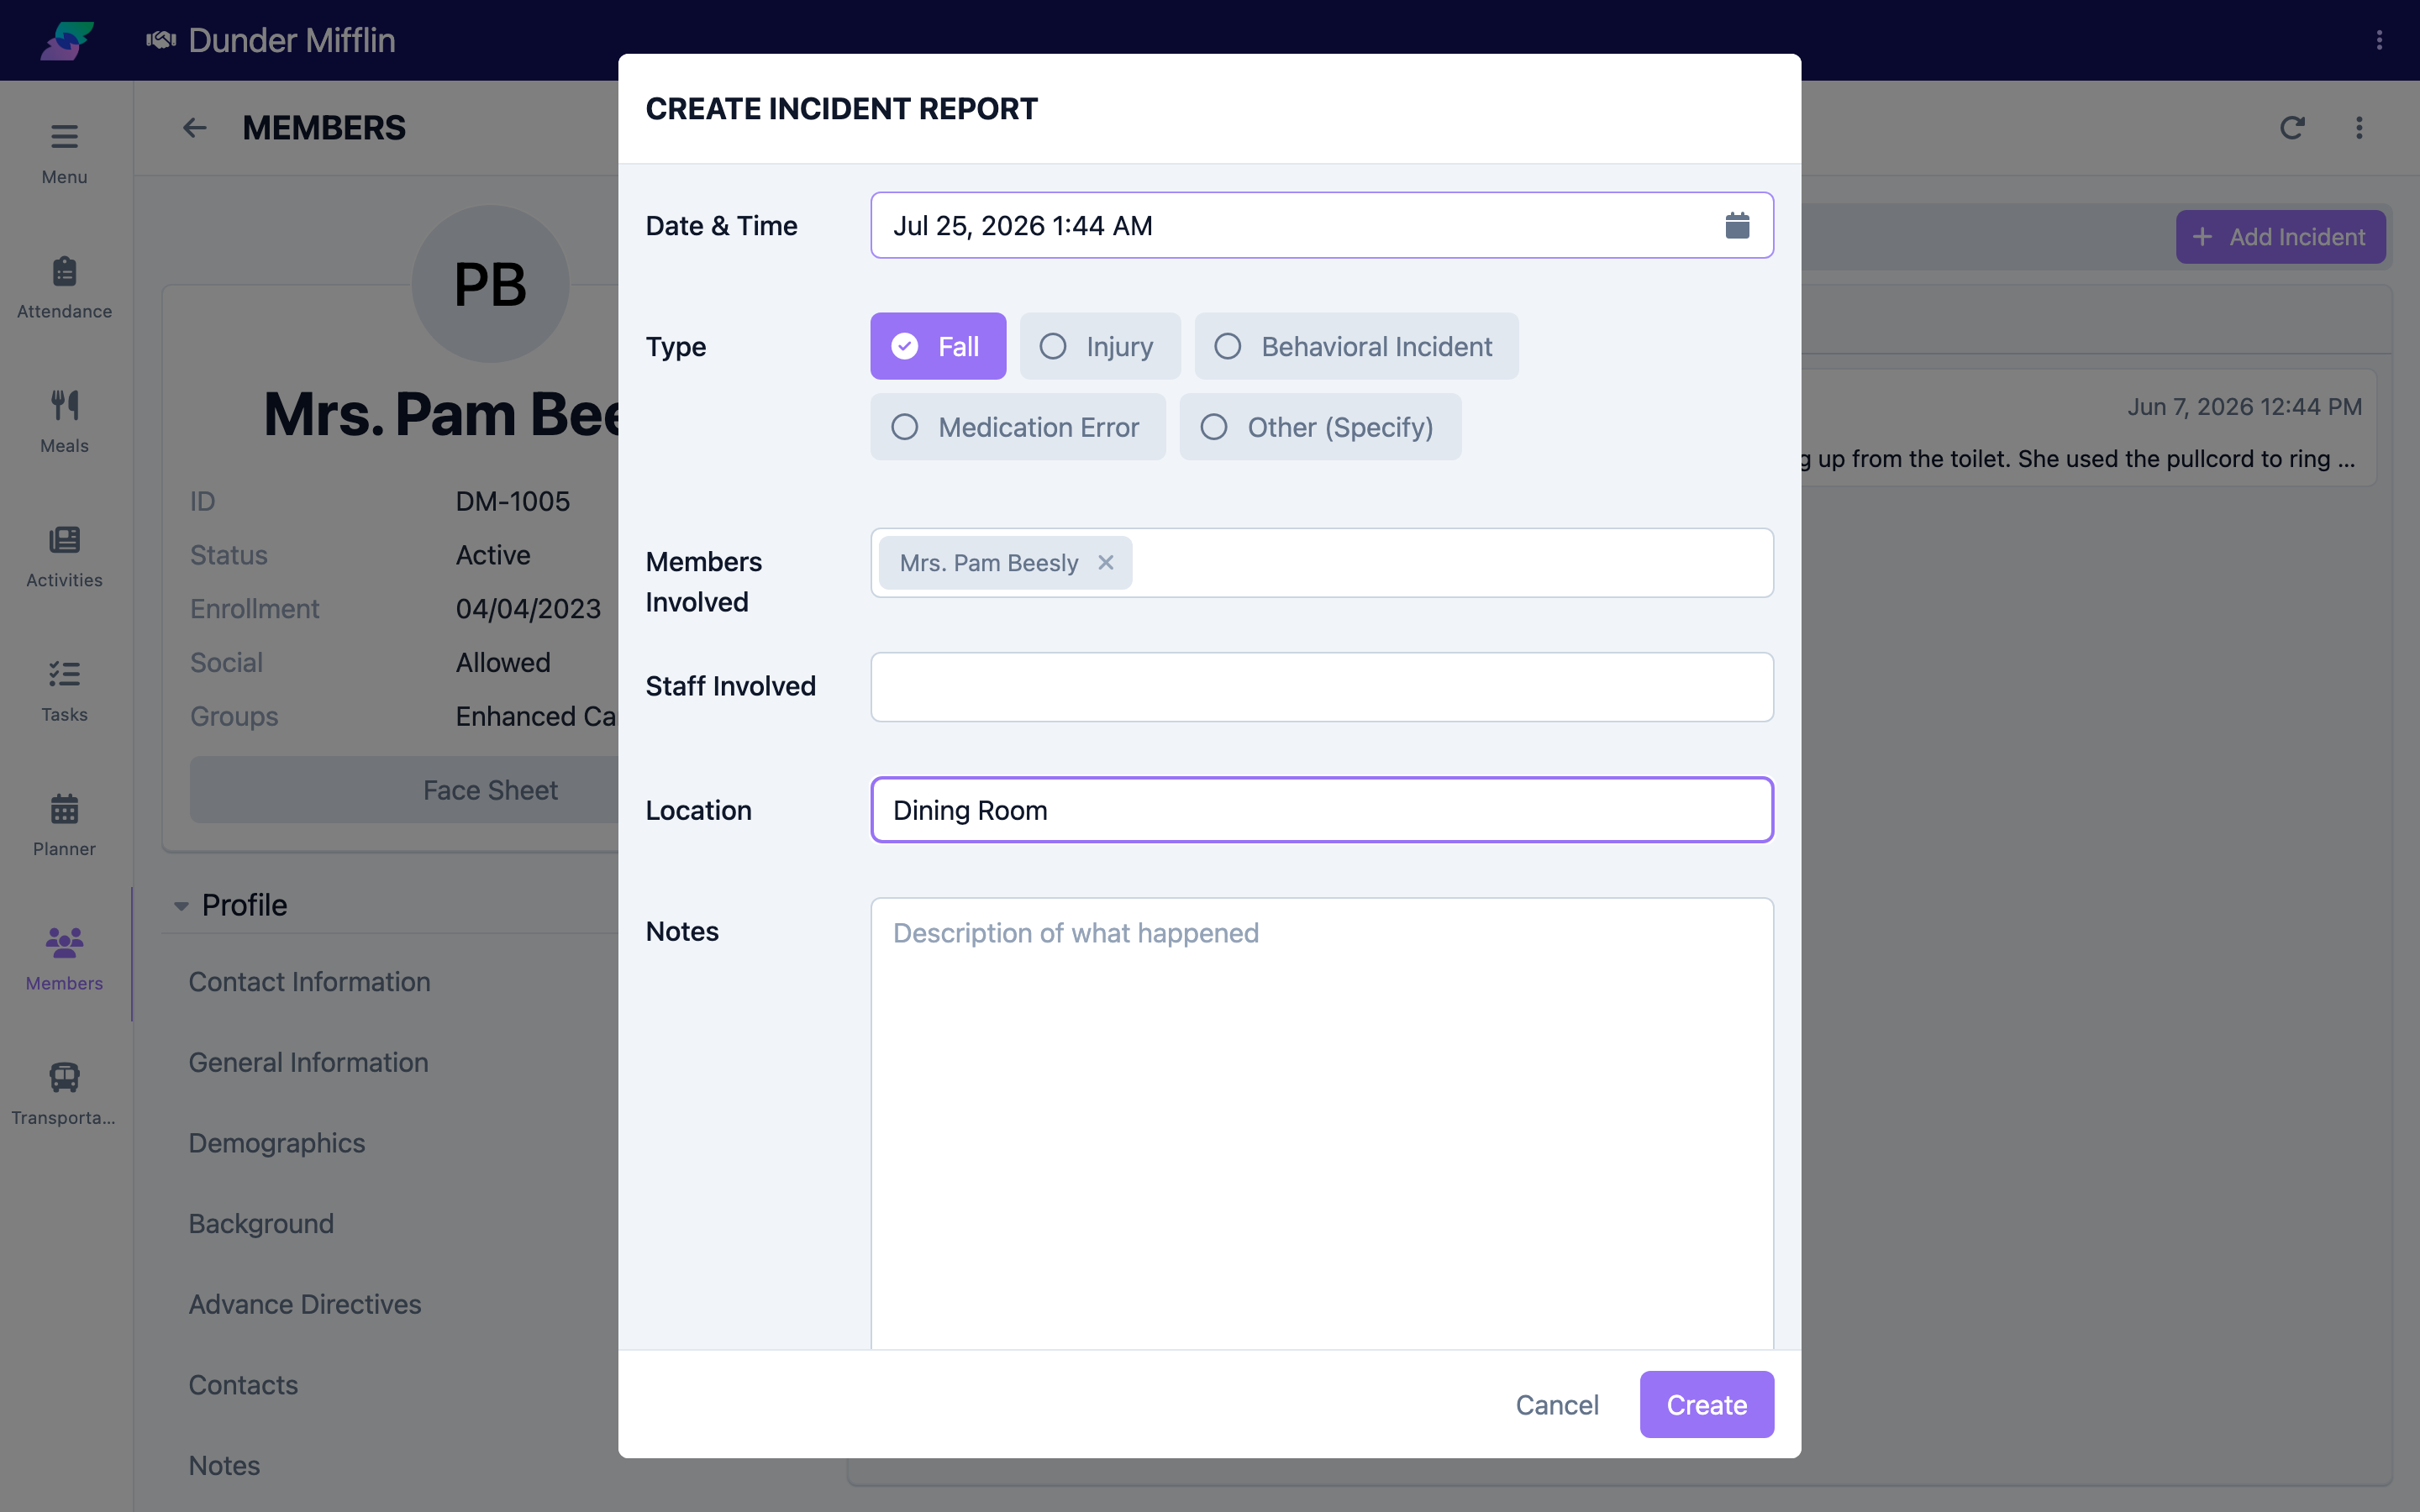The height and width of the screenshot is (1512, 2420).
Task: Open Activities from sidebar
Action: click(x=64, y=556)
